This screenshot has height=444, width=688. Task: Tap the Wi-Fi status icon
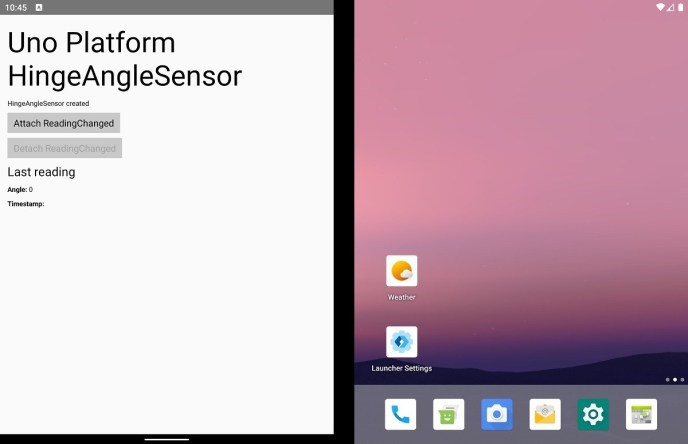point(660,7)
